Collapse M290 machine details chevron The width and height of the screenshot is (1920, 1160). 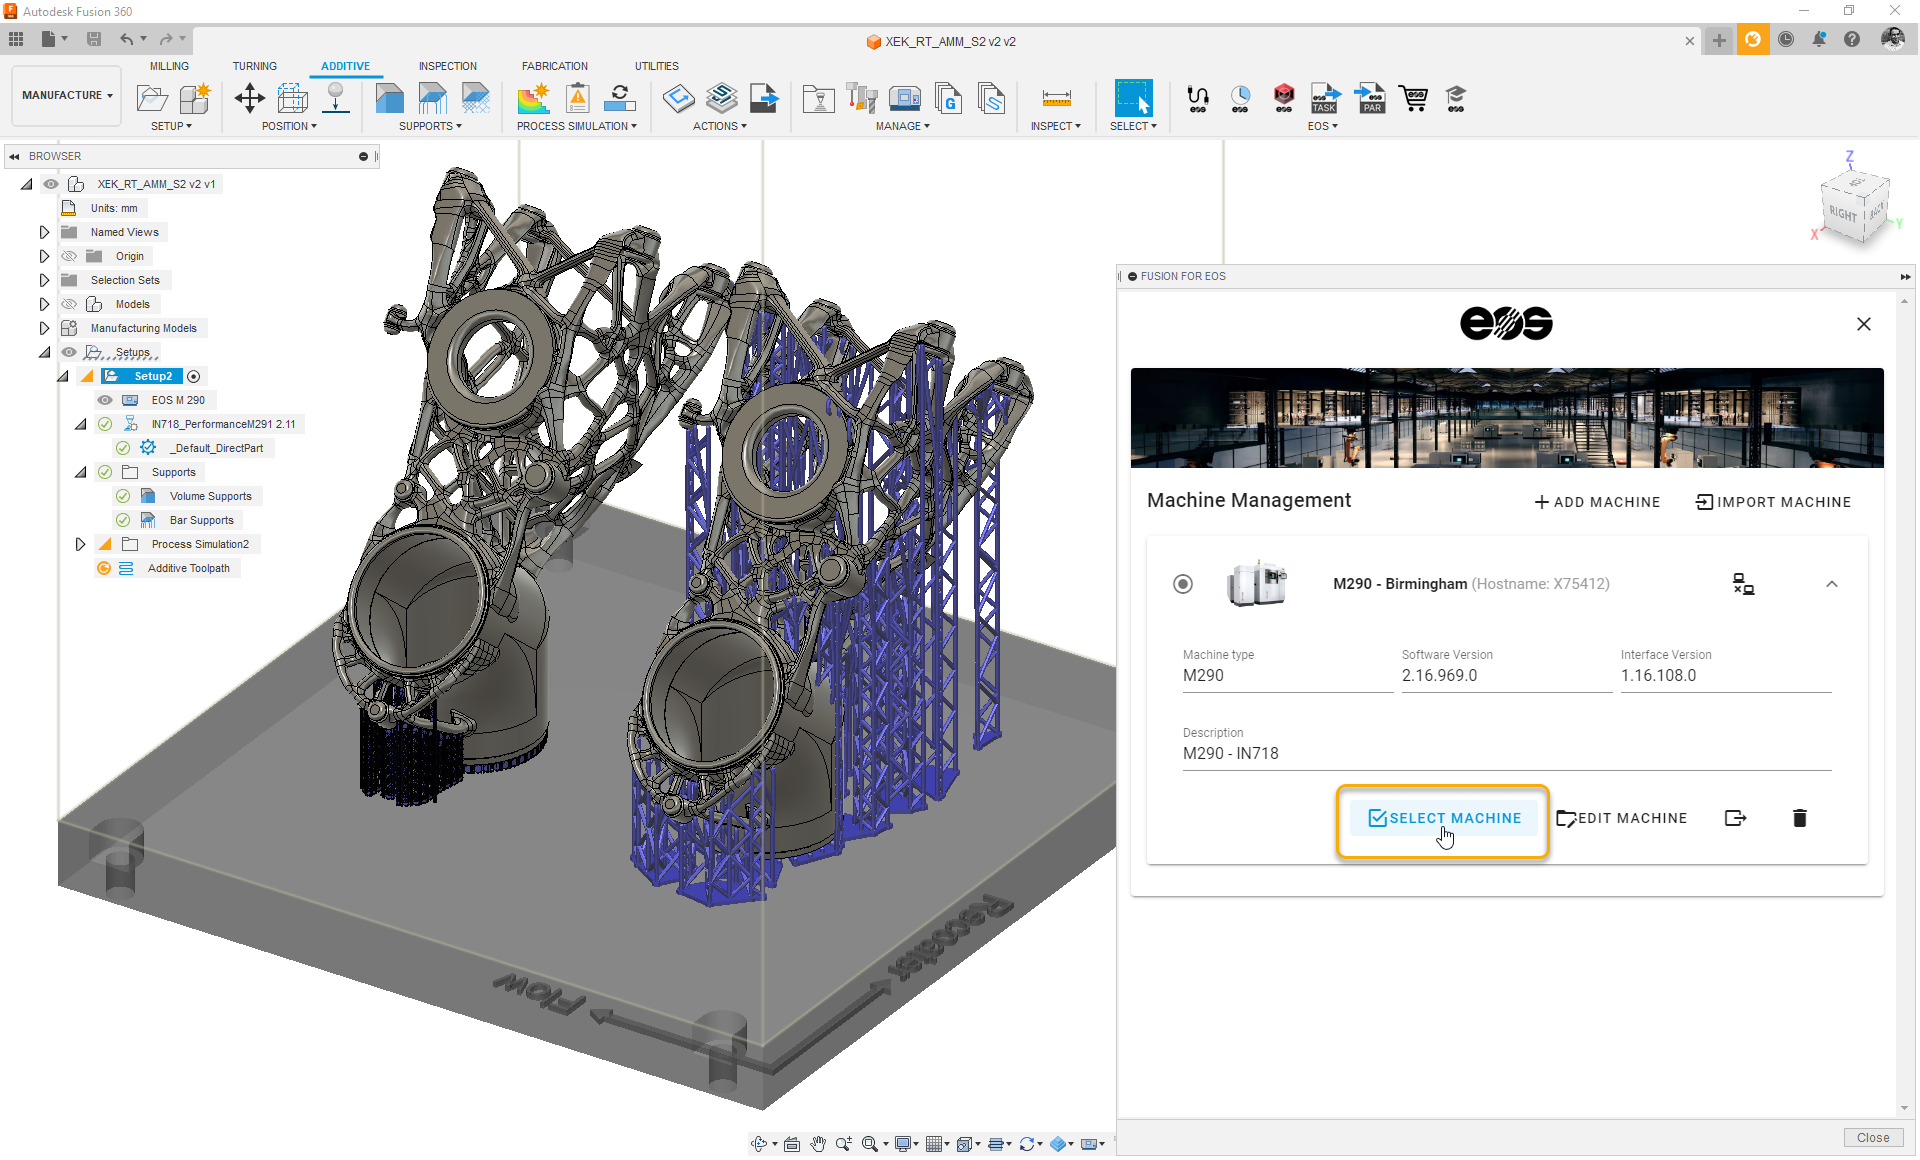[x=1831, y=584]
